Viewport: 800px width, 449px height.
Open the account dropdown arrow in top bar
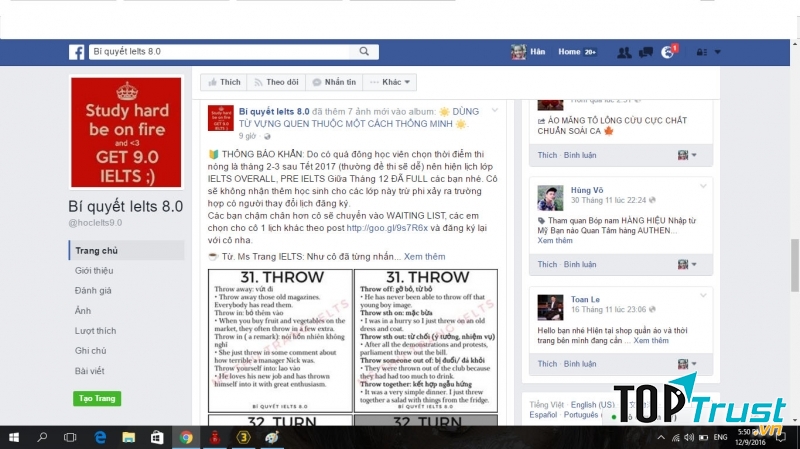click(716, 52)
